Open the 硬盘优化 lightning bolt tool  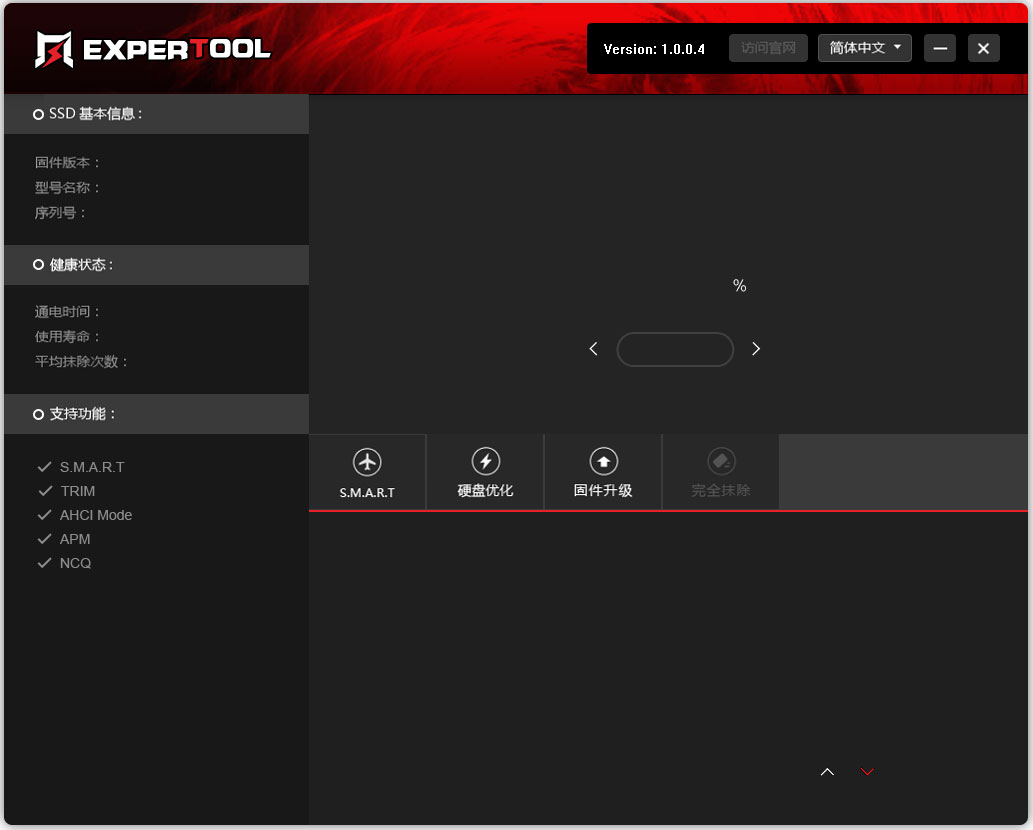point(485,462)
